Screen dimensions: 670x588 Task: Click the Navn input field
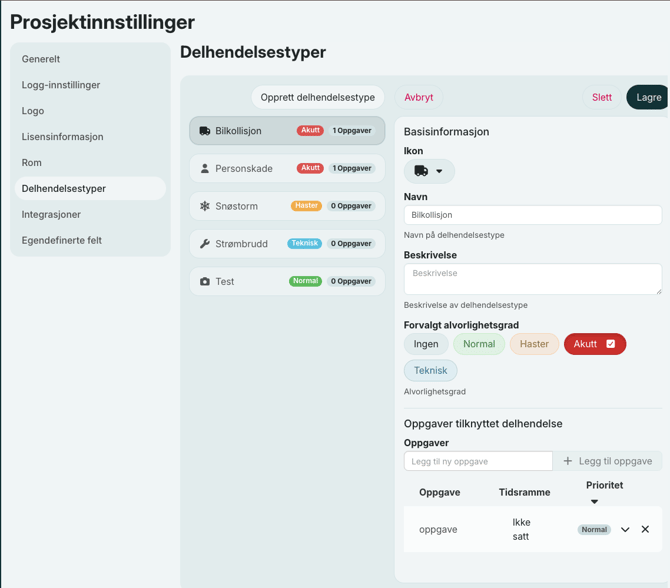pos(533,215)
